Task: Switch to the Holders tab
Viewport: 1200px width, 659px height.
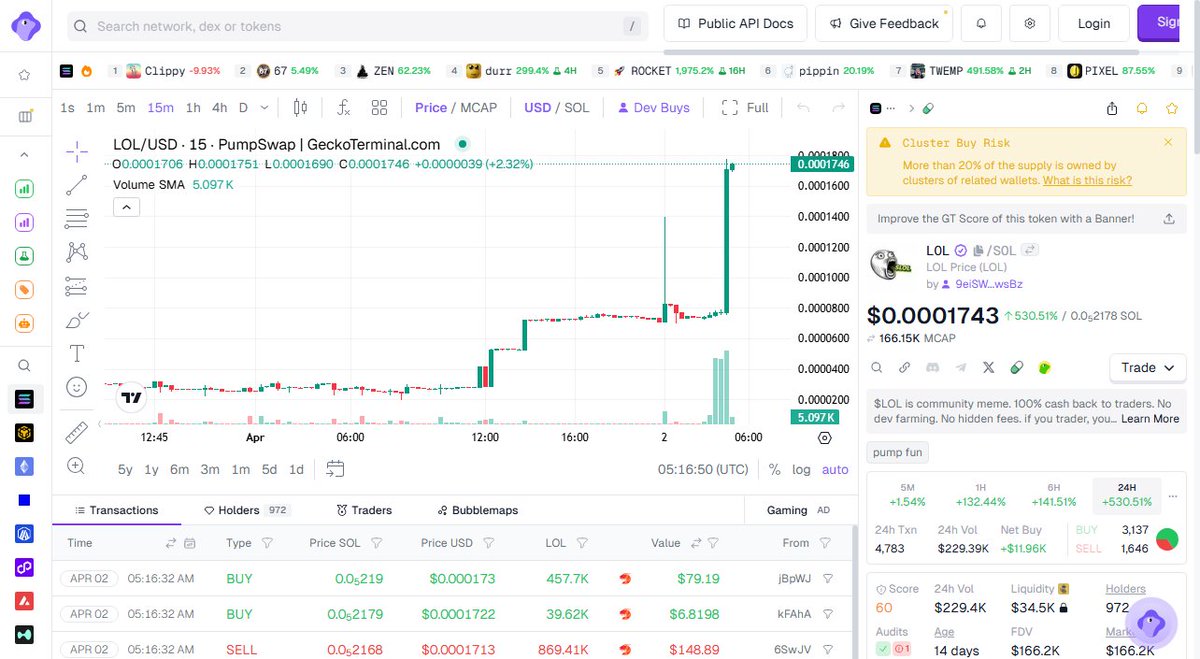Action: 246,510
